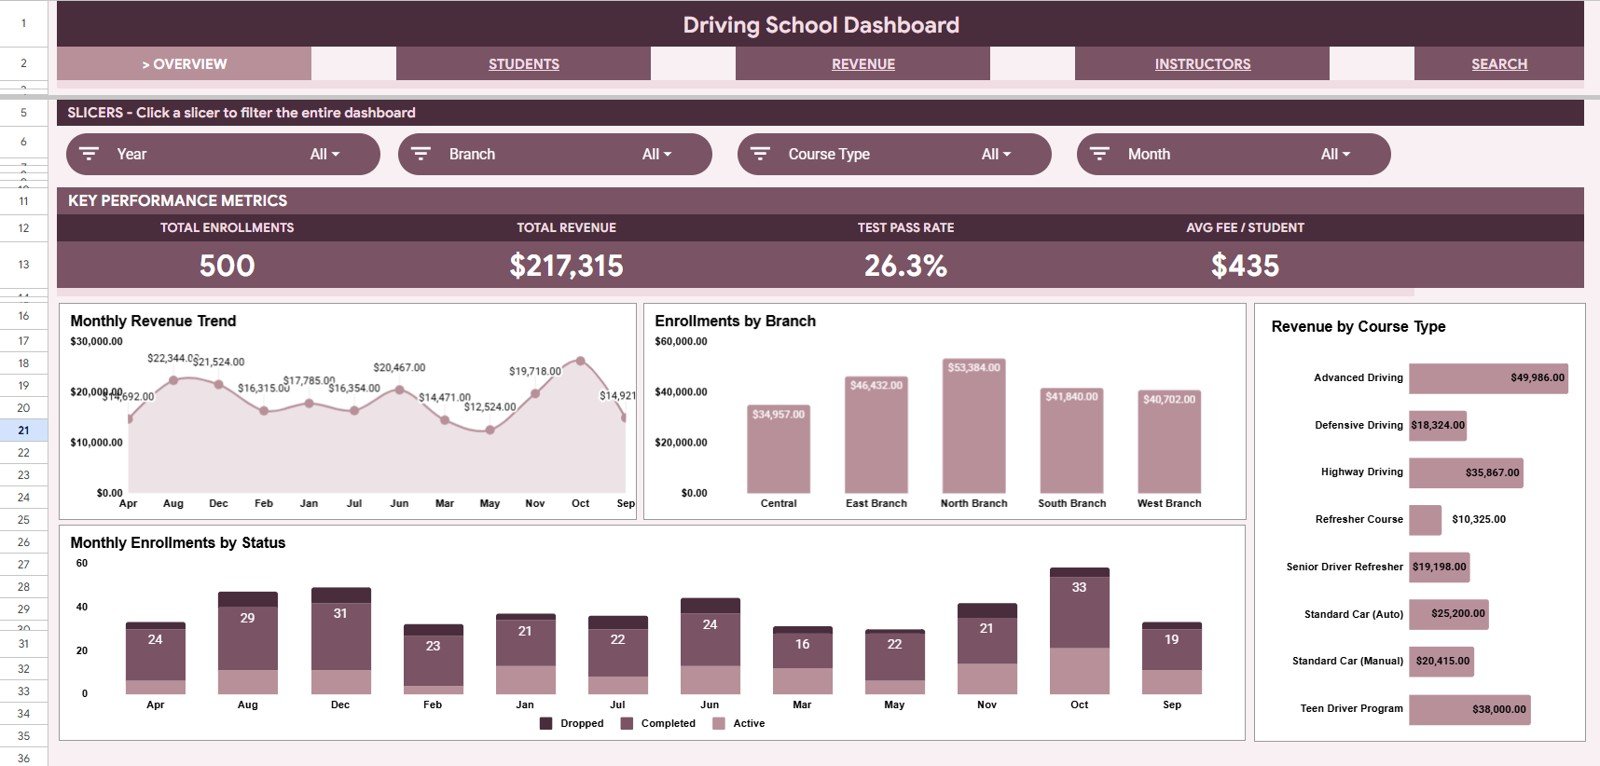This screenshot has width=1600, height=766.
Task: Click the Total Enrollments value 500
Action: pos(227,266)
